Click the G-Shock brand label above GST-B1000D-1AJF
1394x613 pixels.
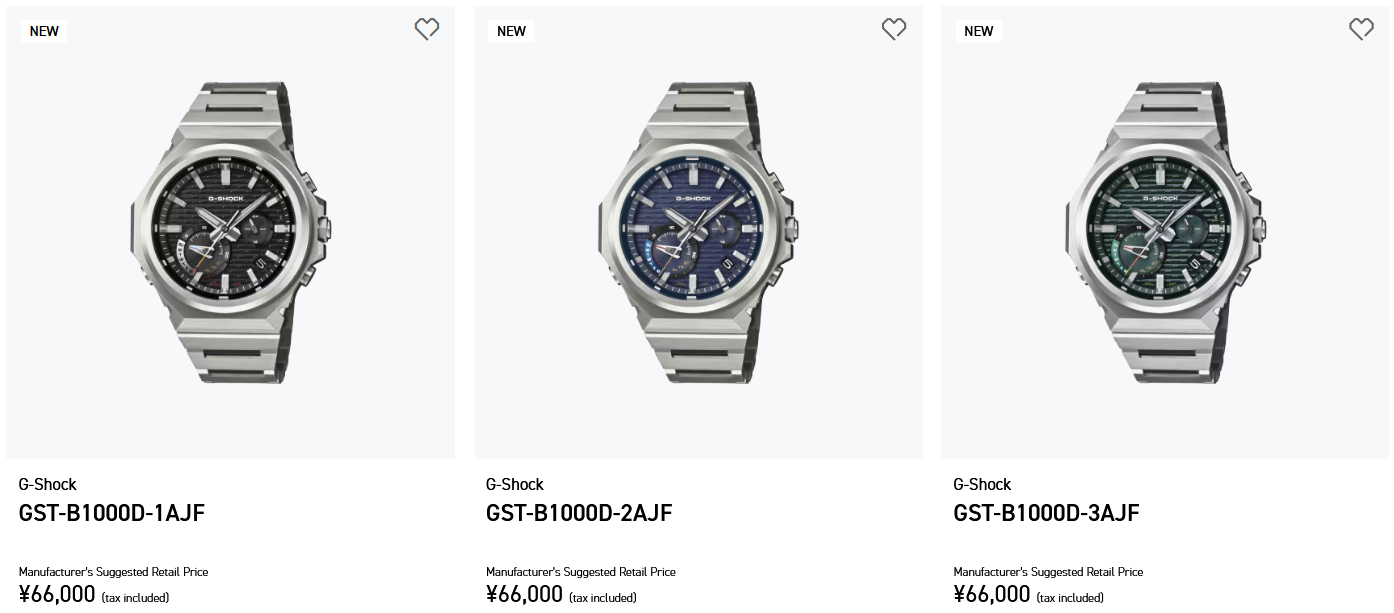point(48,484)
